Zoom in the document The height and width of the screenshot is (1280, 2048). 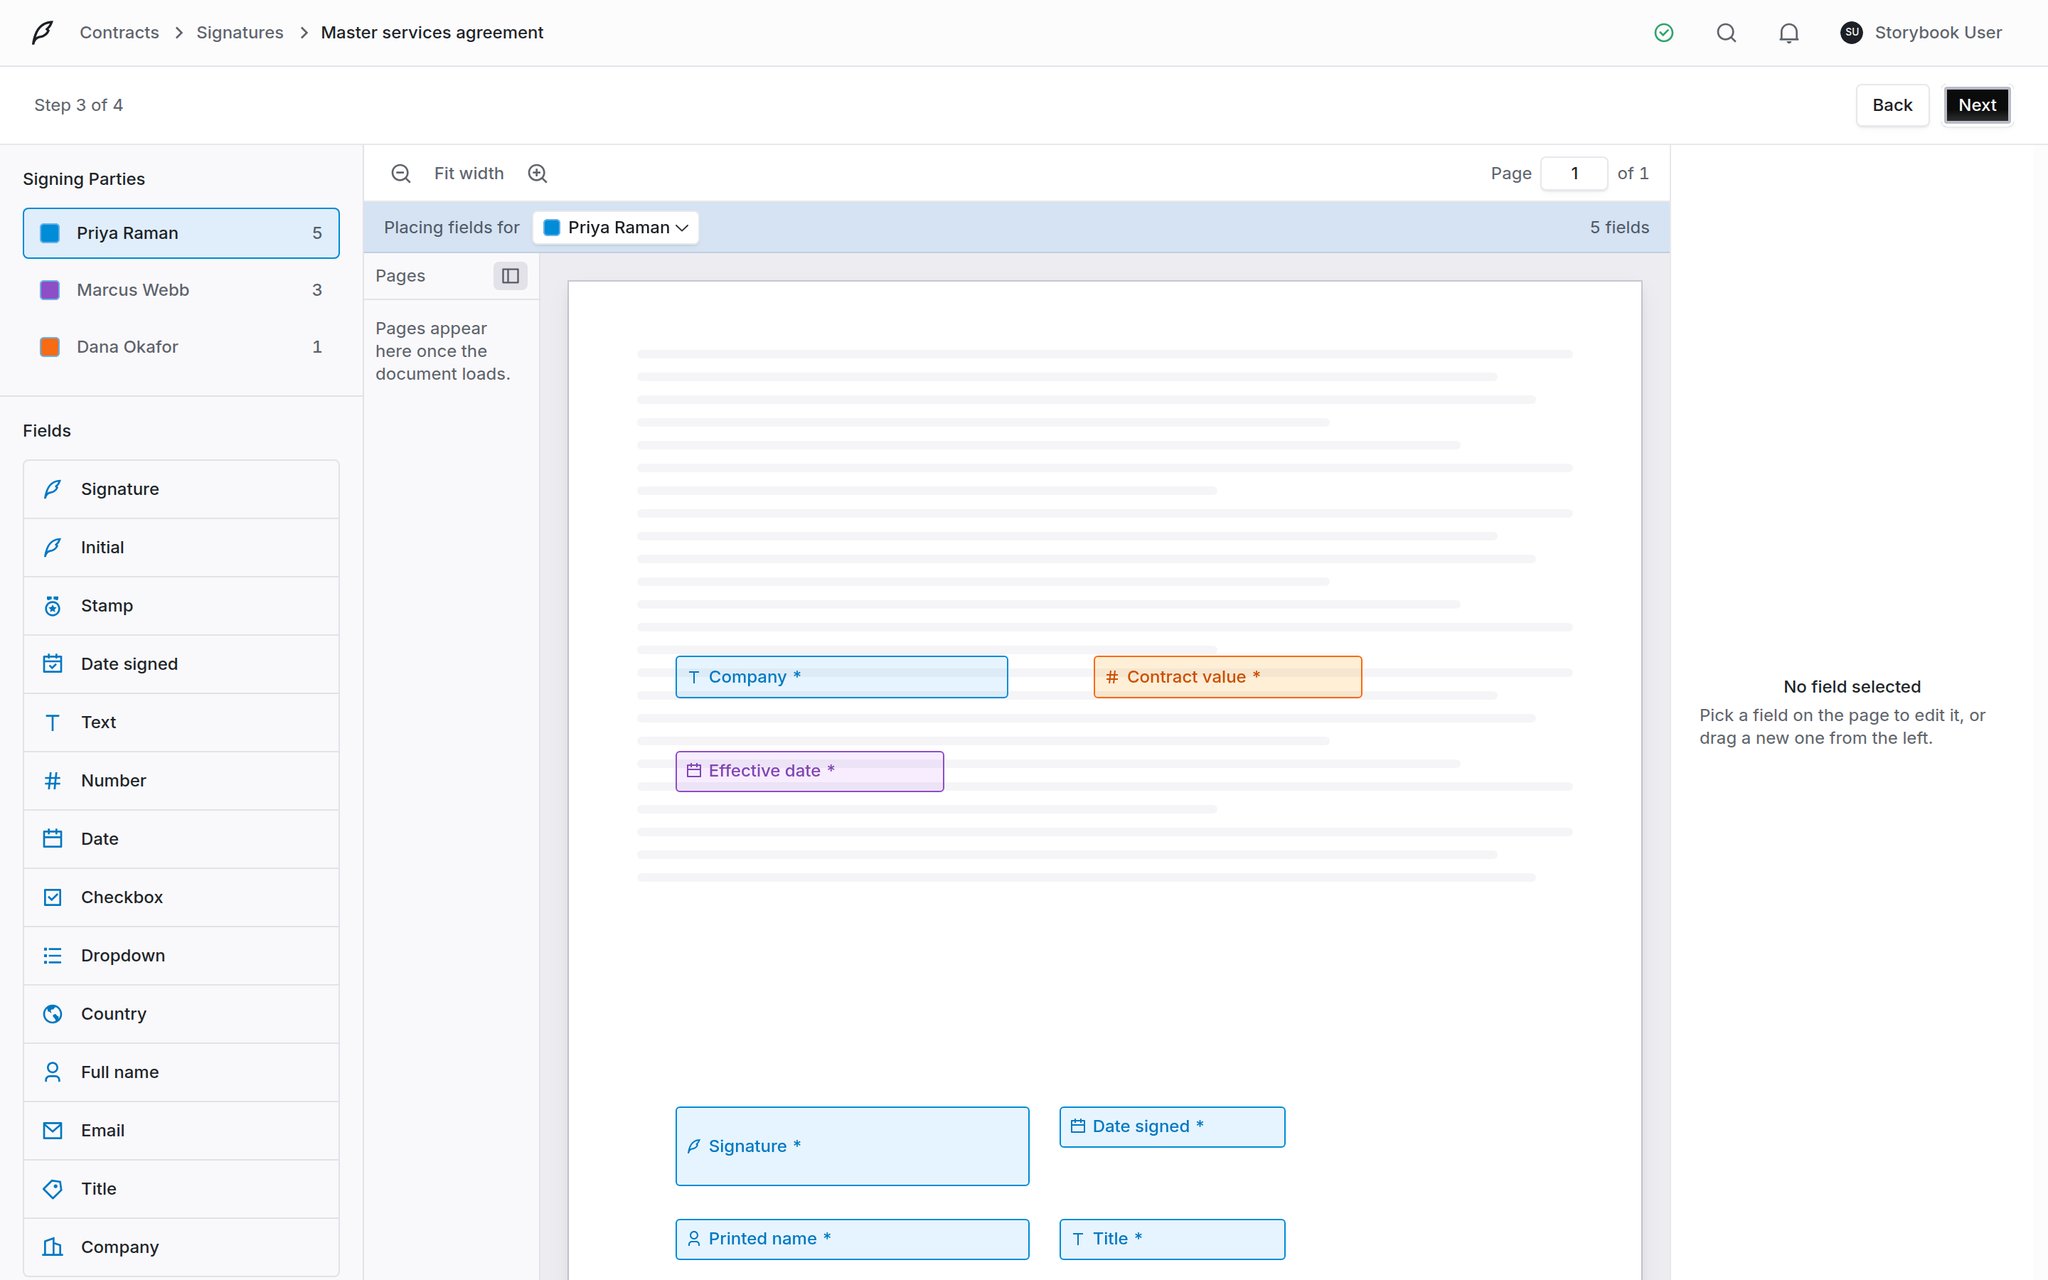538,173
